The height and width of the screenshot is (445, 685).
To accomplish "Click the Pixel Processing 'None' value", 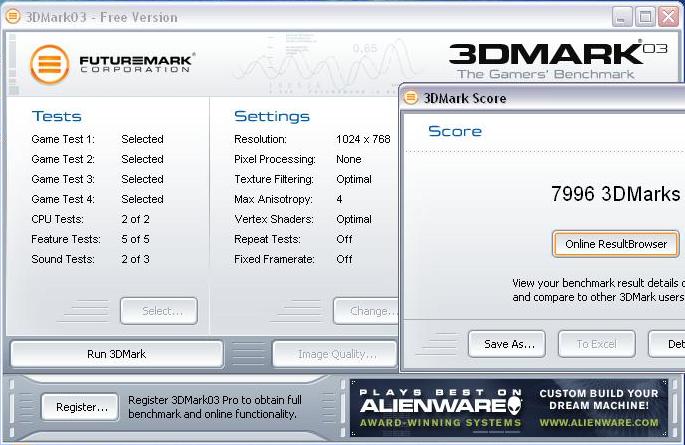I will (349, 159).
